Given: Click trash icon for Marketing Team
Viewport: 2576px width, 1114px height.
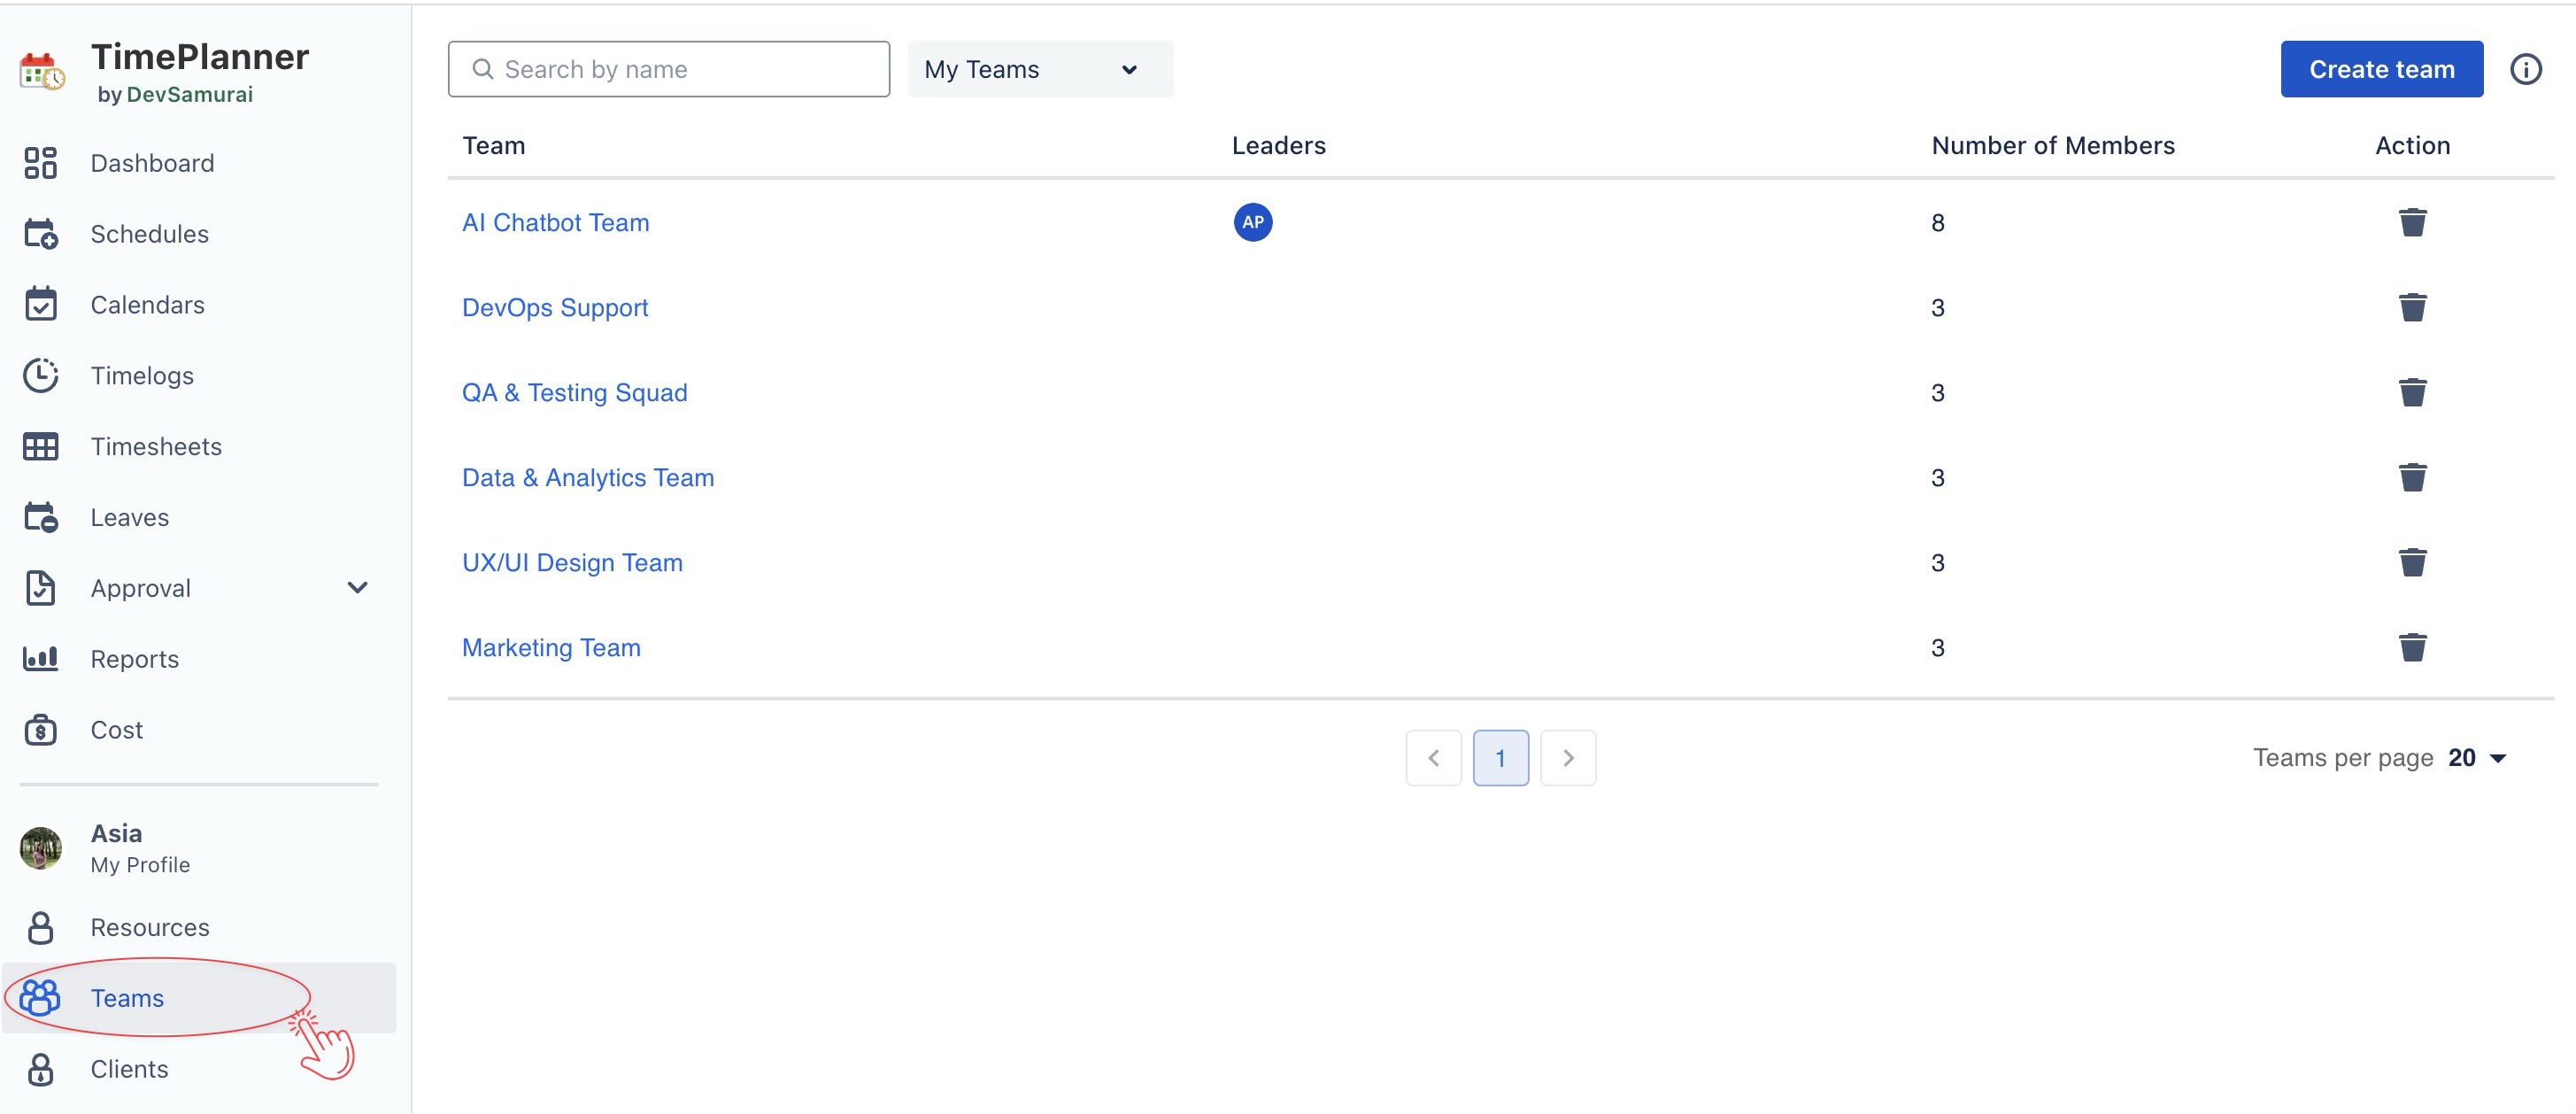Looking at the screenshot, I should (2412, 647).
